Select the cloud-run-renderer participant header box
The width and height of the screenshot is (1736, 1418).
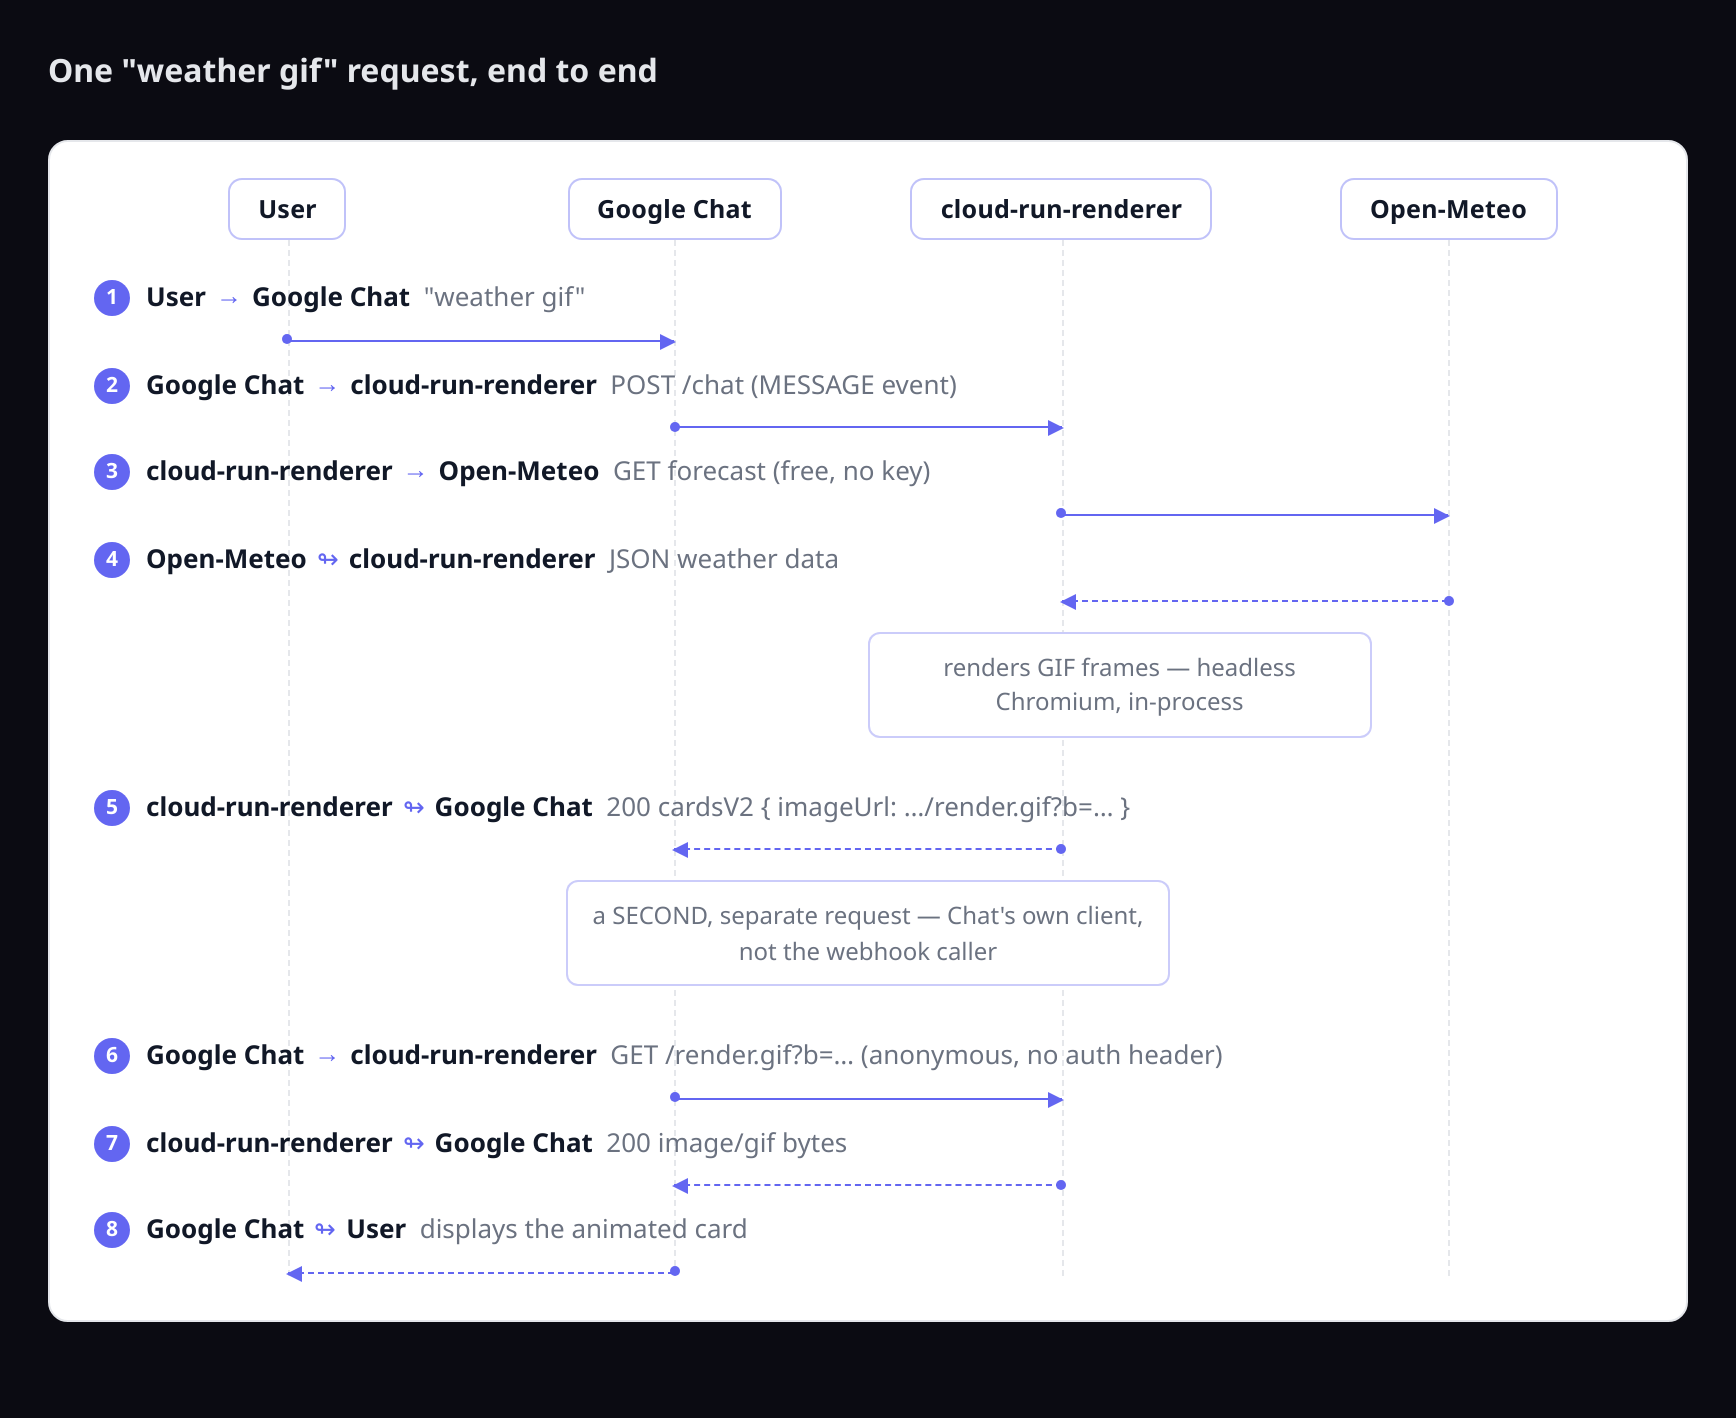click(x=1061, y=209)
